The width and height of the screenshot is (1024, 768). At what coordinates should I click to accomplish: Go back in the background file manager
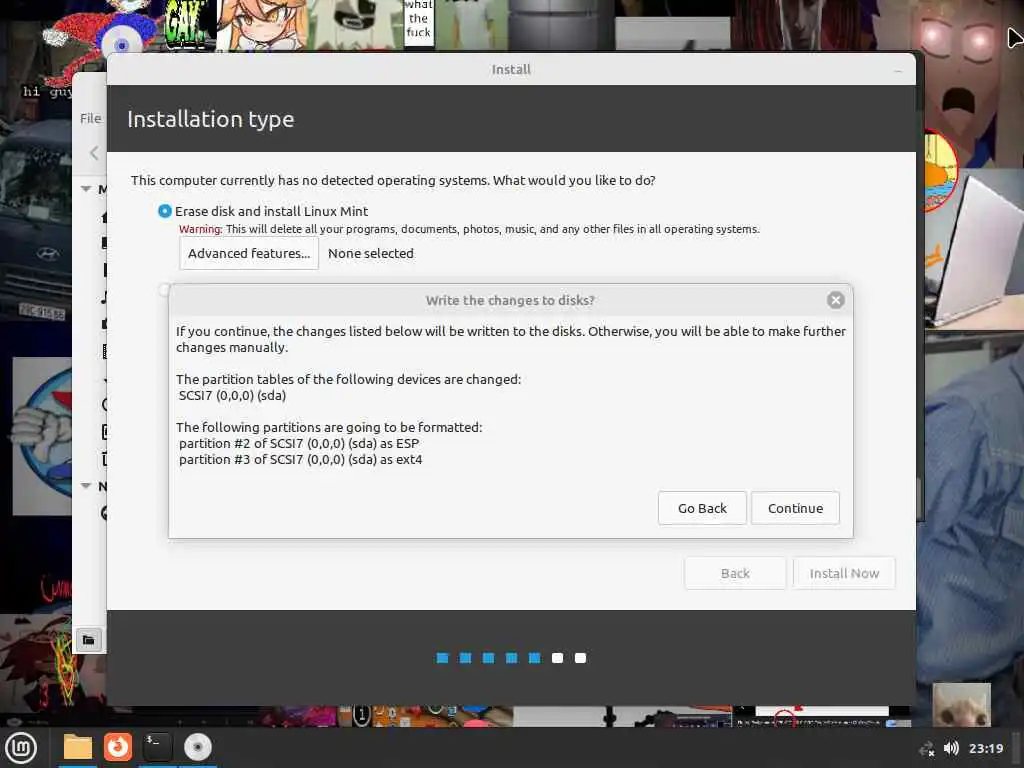click(94, 153)
